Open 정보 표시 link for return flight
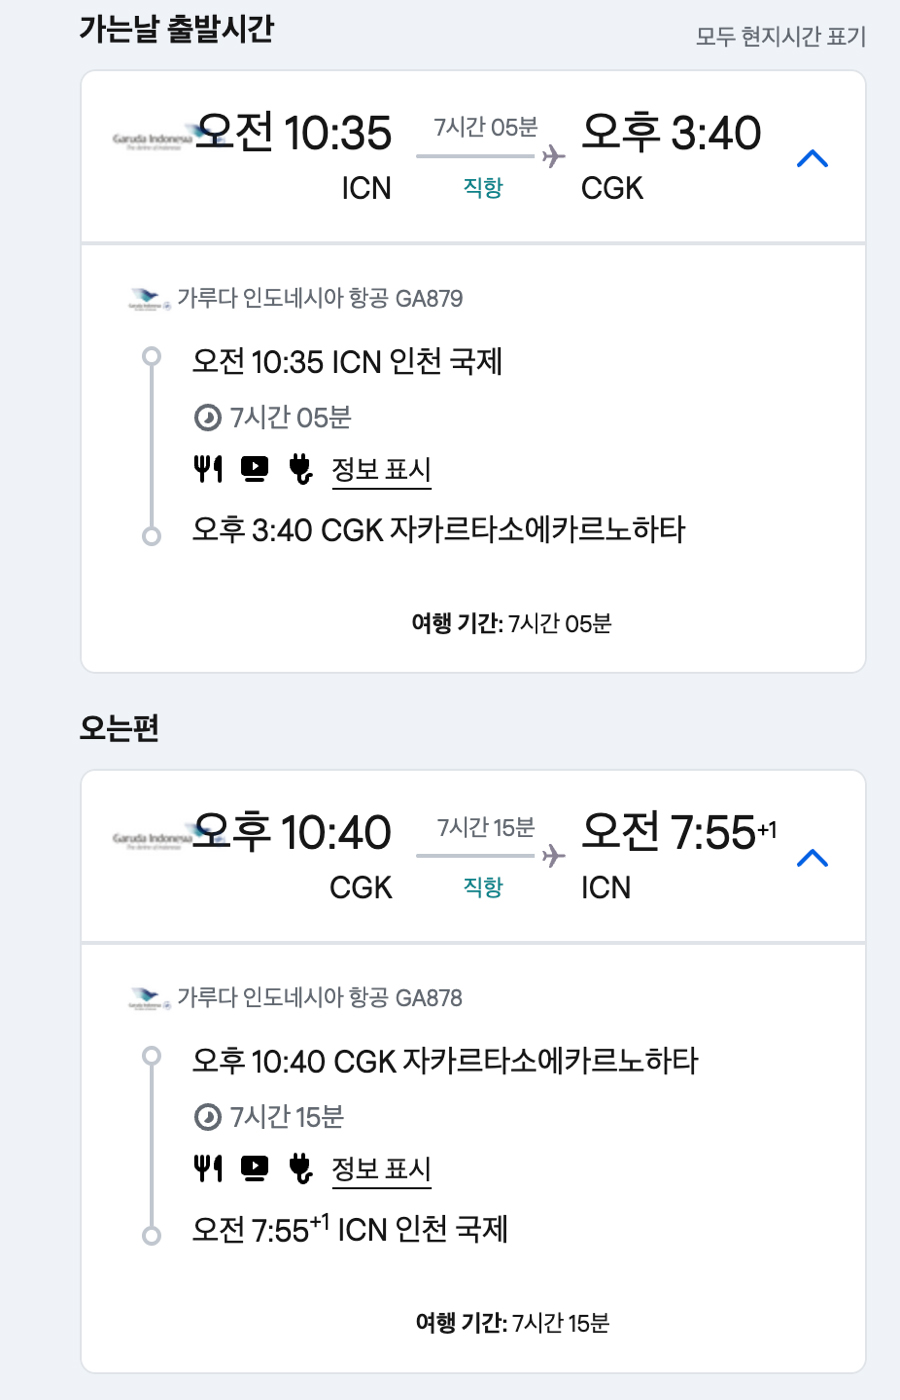This screenshot has width=900, height=1400. [x=381, y=1168]
